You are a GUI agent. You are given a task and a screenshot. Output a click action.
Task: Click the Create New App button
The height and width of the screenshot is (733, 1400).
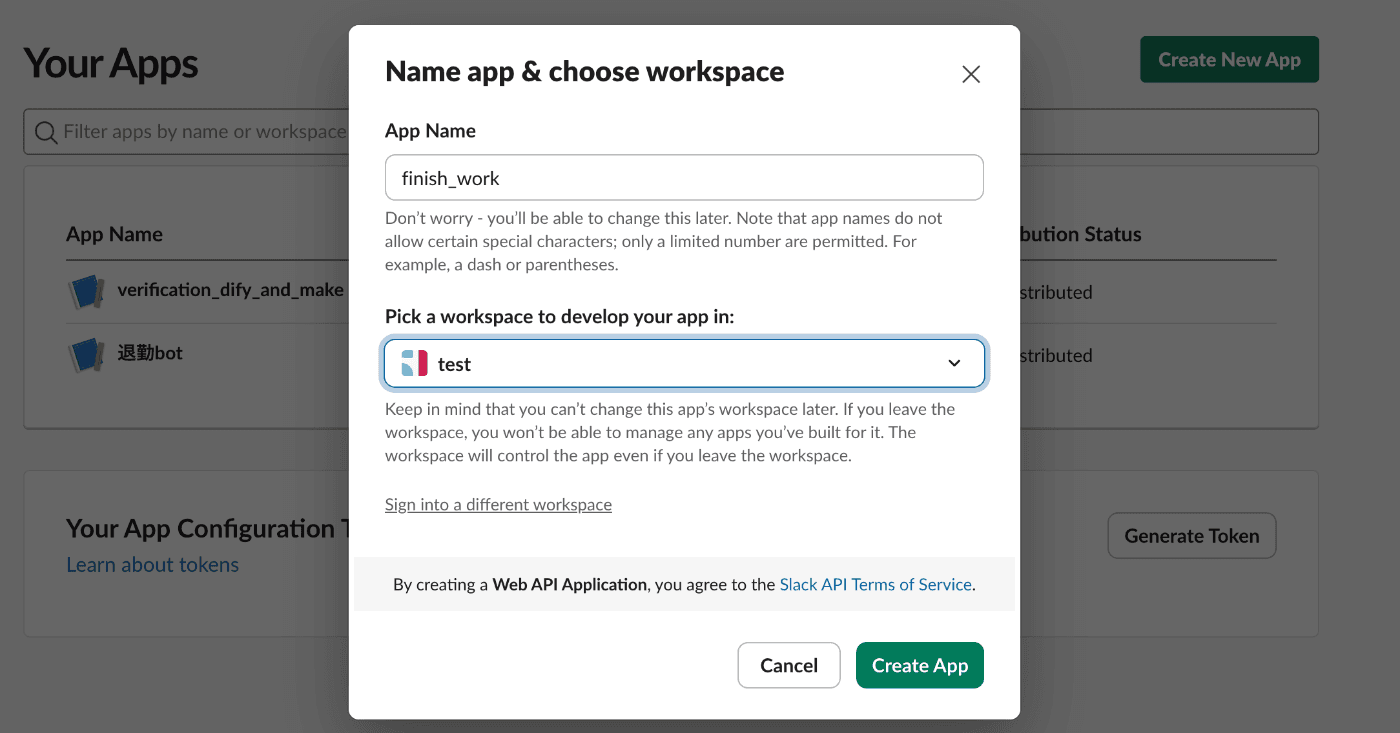pos(1229,60)
